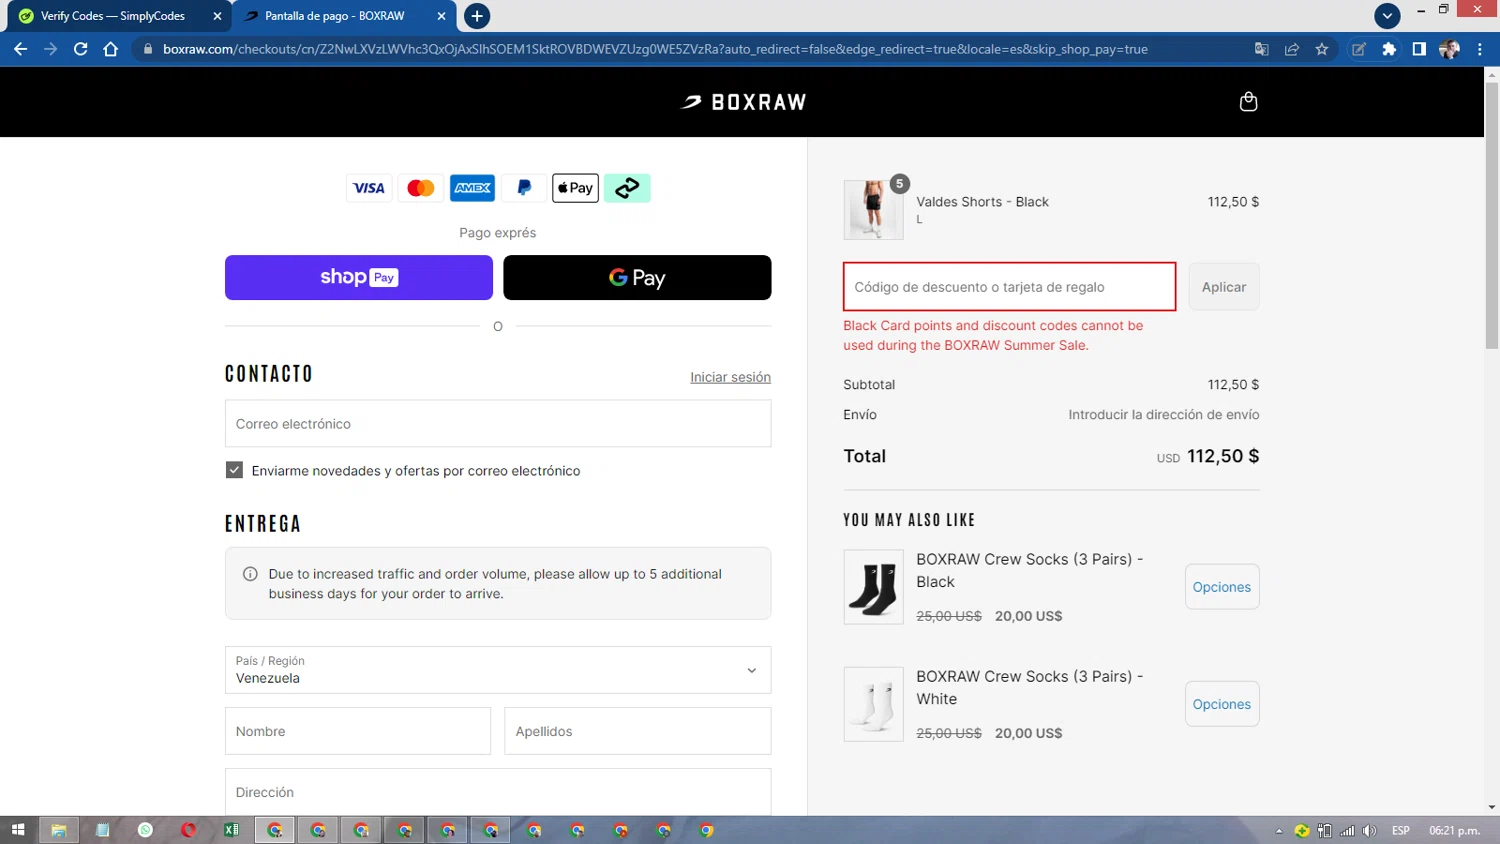This screenshot has height=844, width=1500.
Task: Click the Apple Pay icon
Action: point(575,188)
